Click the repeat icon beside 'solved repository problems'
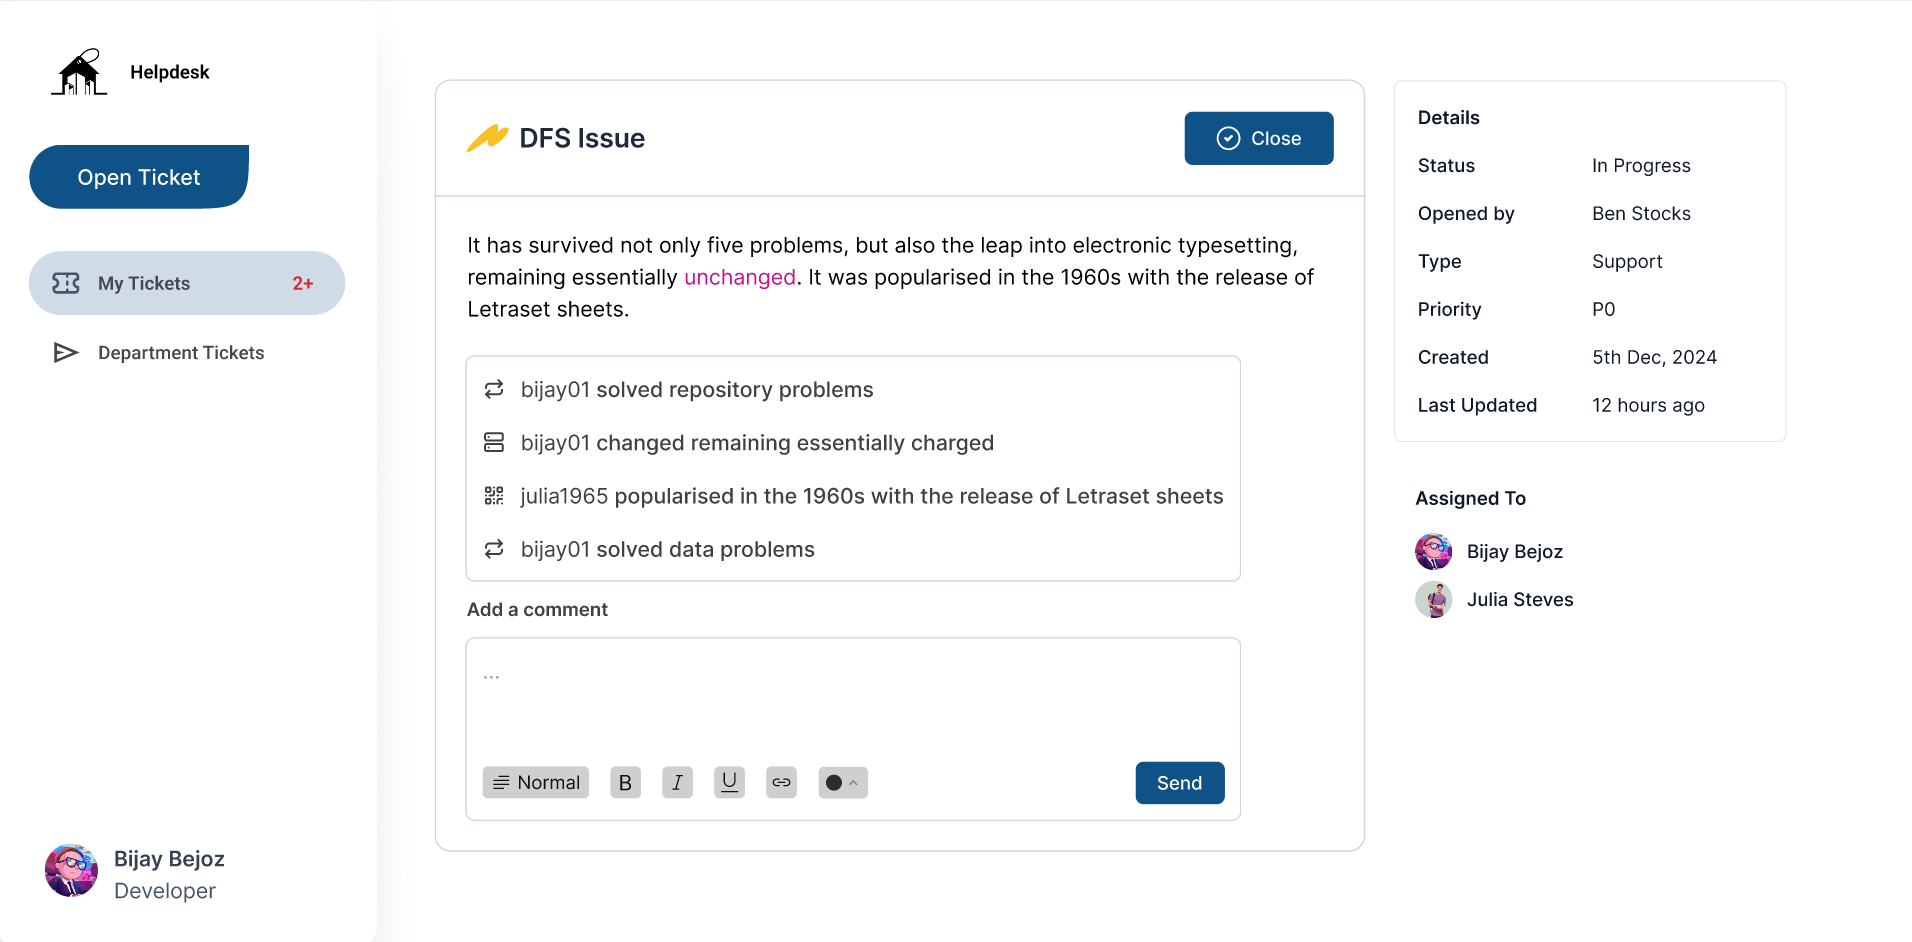This screenshot has width=1912, height=942. [x=494, y=389]
